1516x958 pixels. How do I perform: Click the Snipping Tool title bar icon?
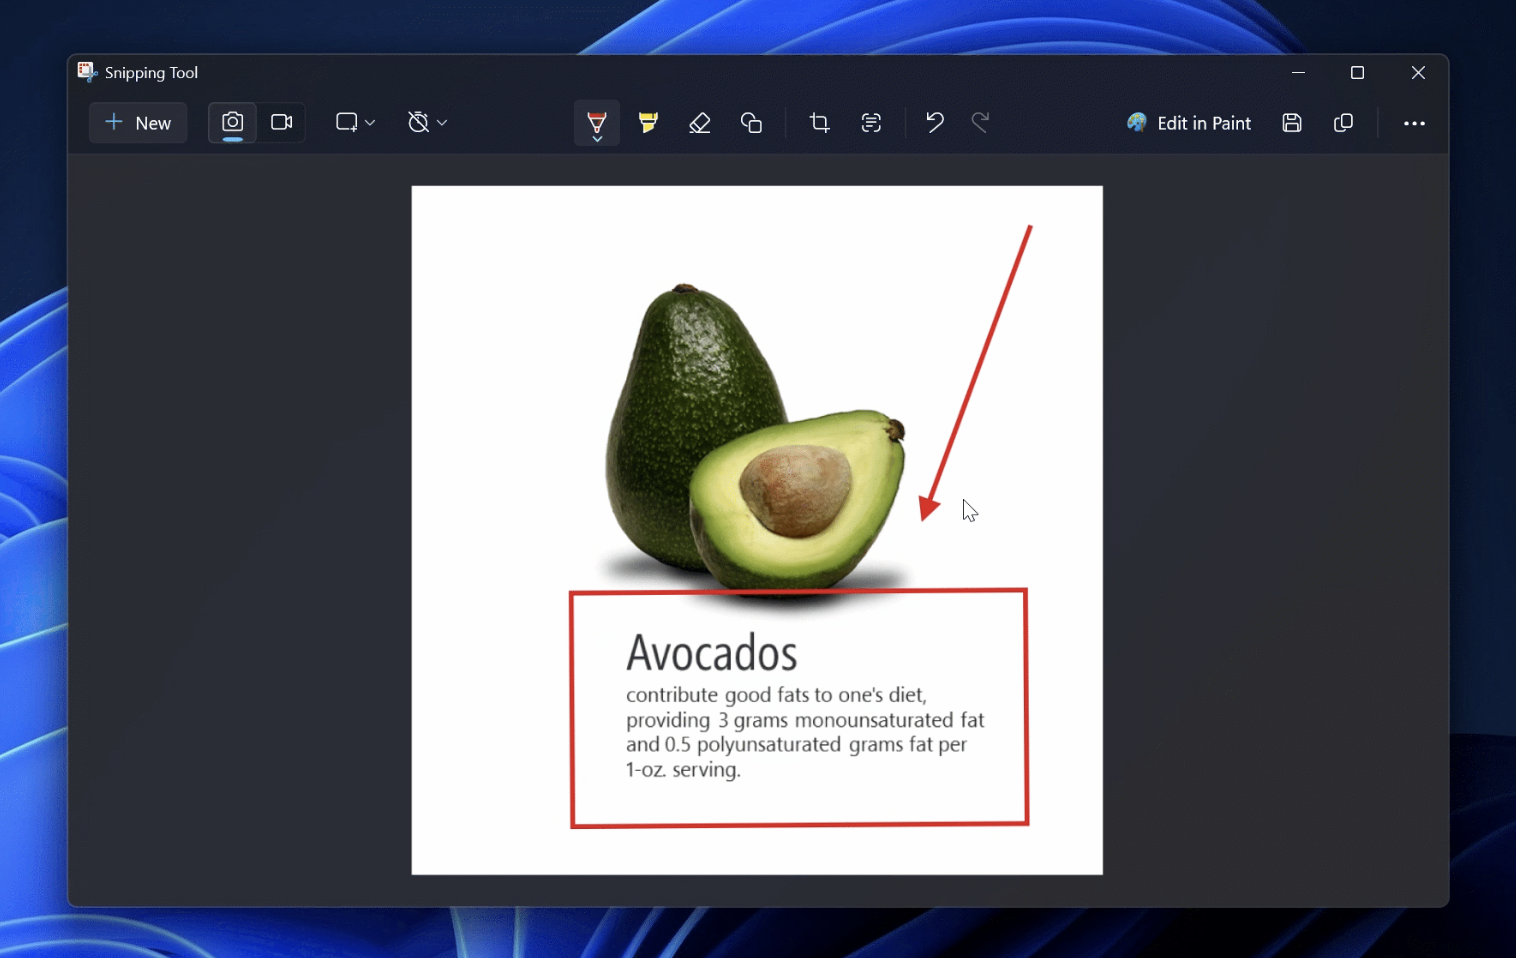(87, 71)
